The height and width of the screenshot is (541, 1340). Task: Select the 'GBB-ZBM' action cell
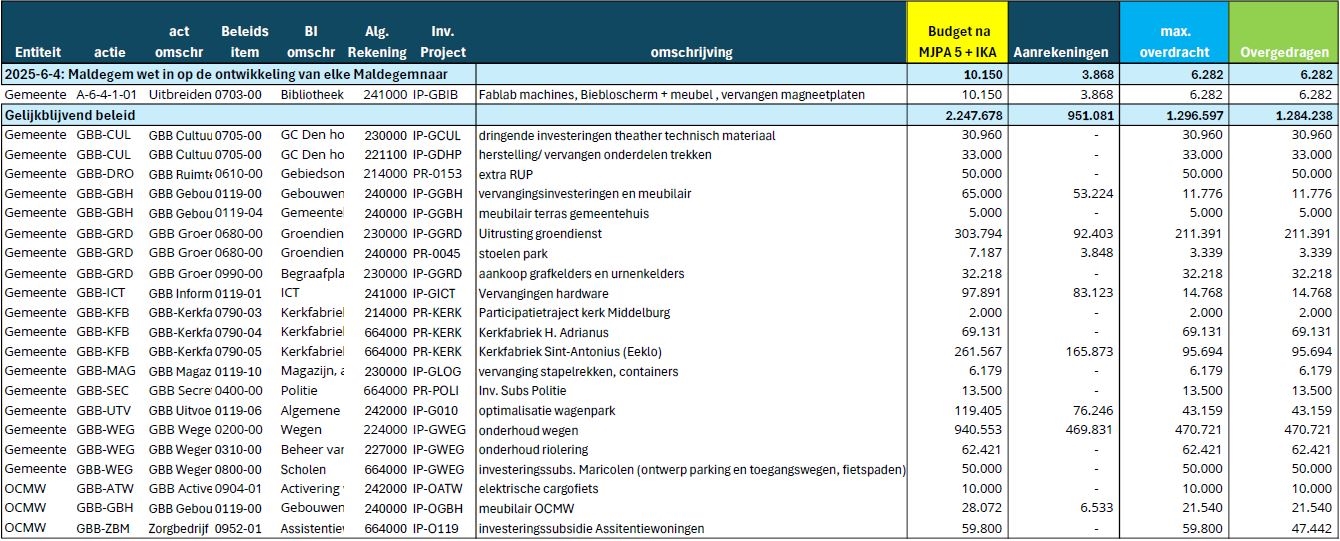[x=104, y=529]
